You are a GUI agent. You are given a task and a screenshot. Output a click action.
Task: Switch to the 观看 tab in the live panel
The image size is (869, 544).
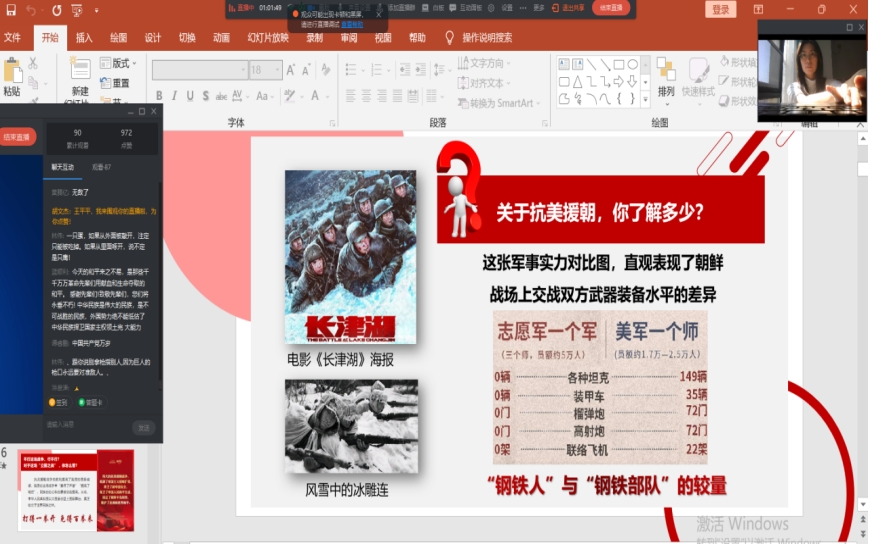tap(101, 167)
